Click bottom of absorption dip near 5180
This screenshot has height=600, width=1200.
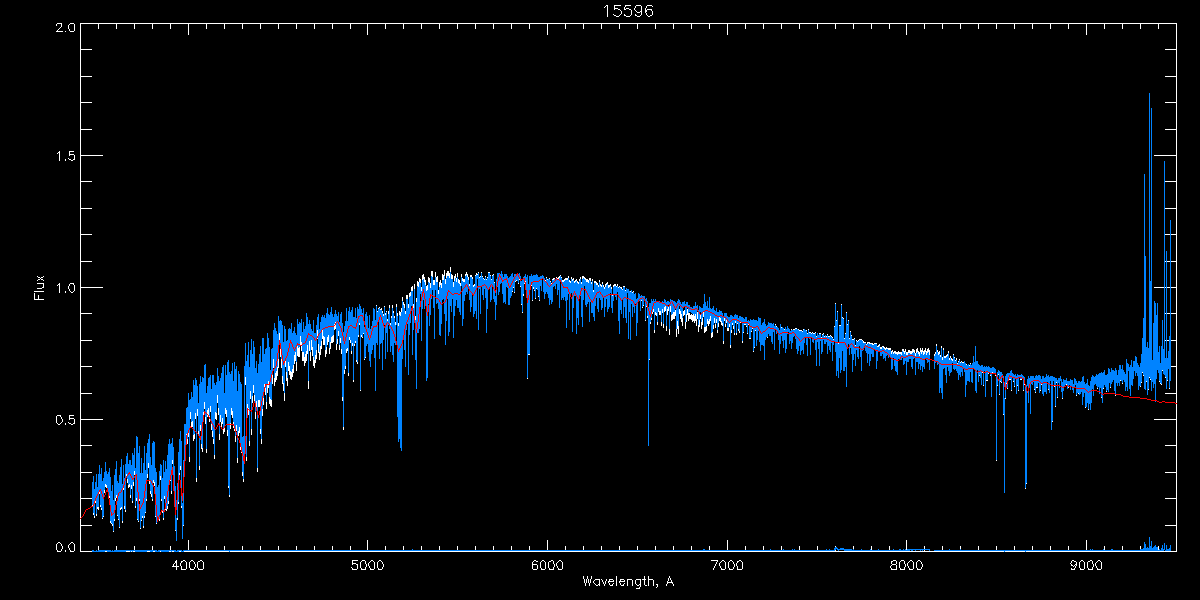[x=400, y=447]
